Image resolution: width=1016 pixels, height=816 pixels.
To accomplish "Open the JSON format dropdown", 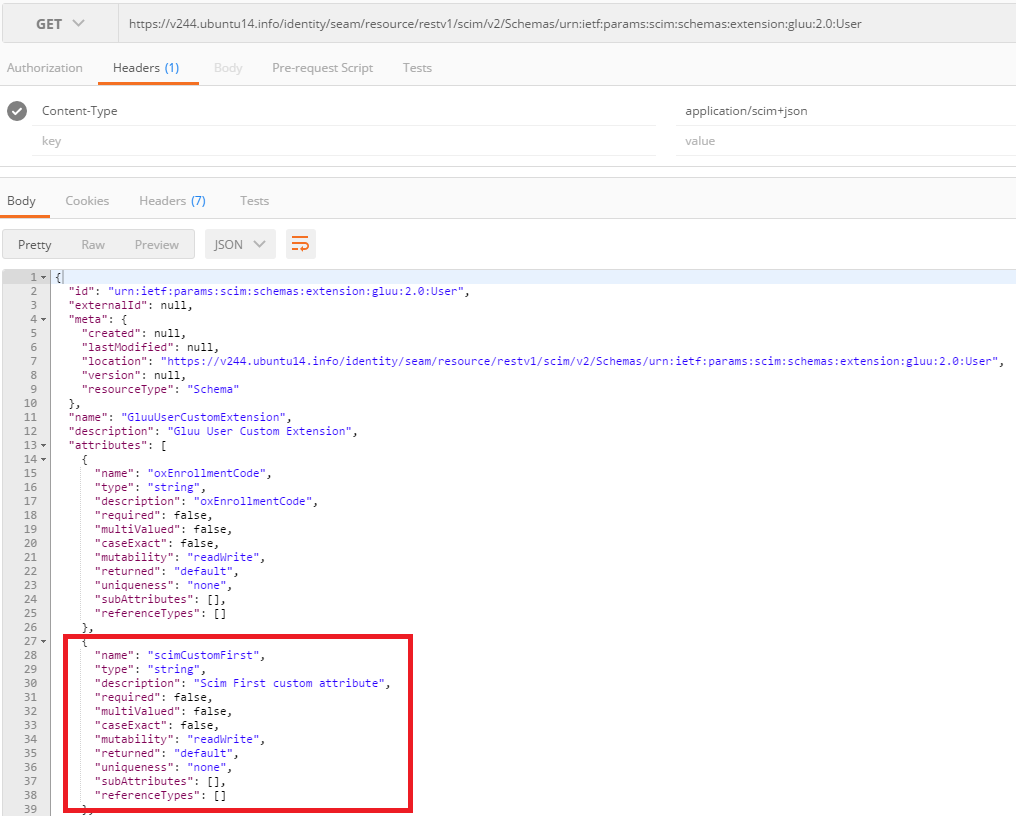I will (240, 244).
